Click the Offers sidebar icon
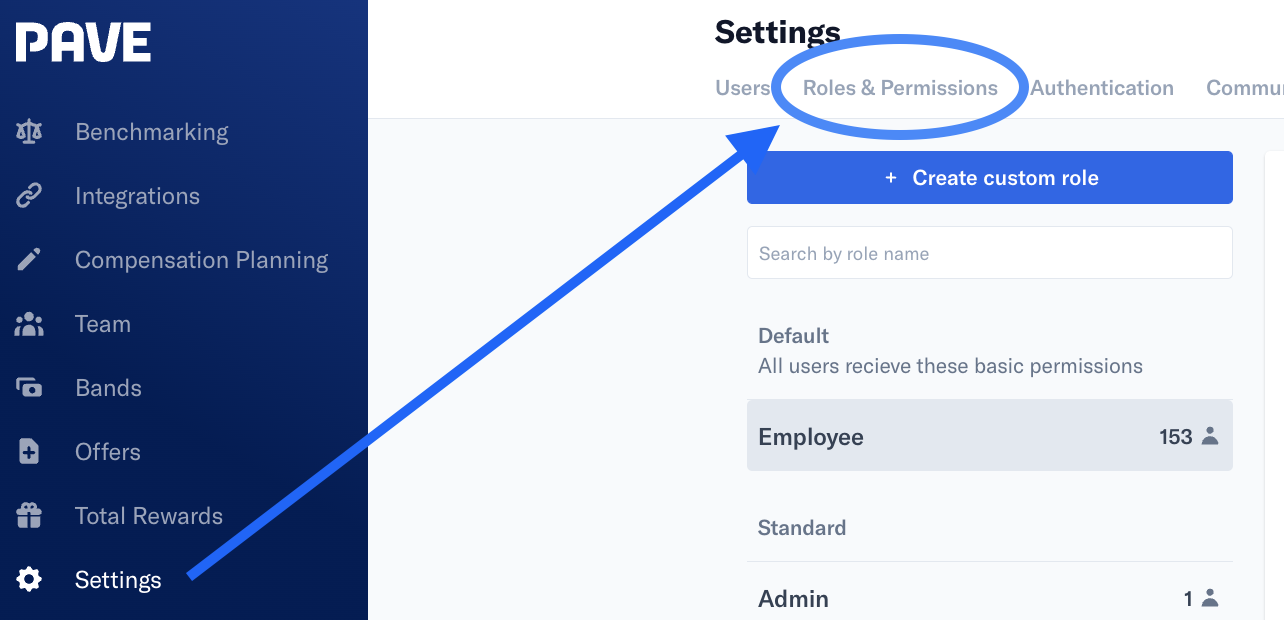The image size is (1284, 620). 29,451
